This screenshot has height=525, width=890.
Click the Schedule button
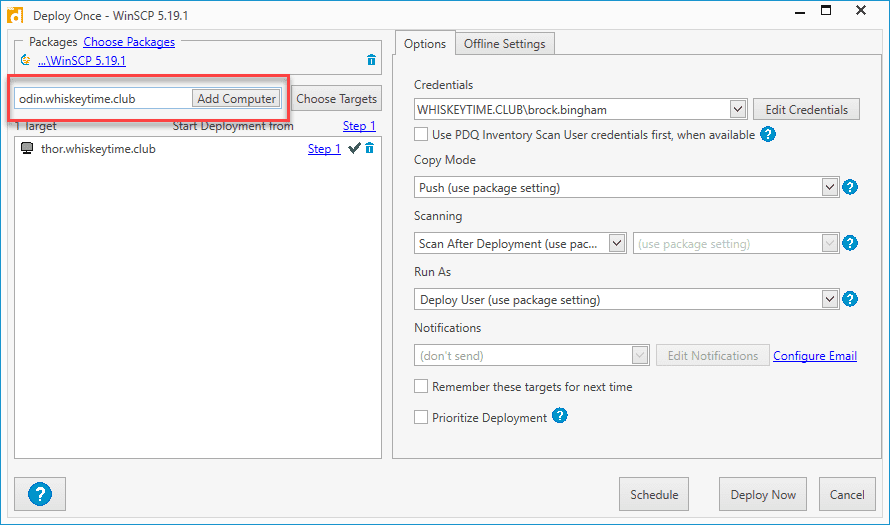(x=654, y=494)
